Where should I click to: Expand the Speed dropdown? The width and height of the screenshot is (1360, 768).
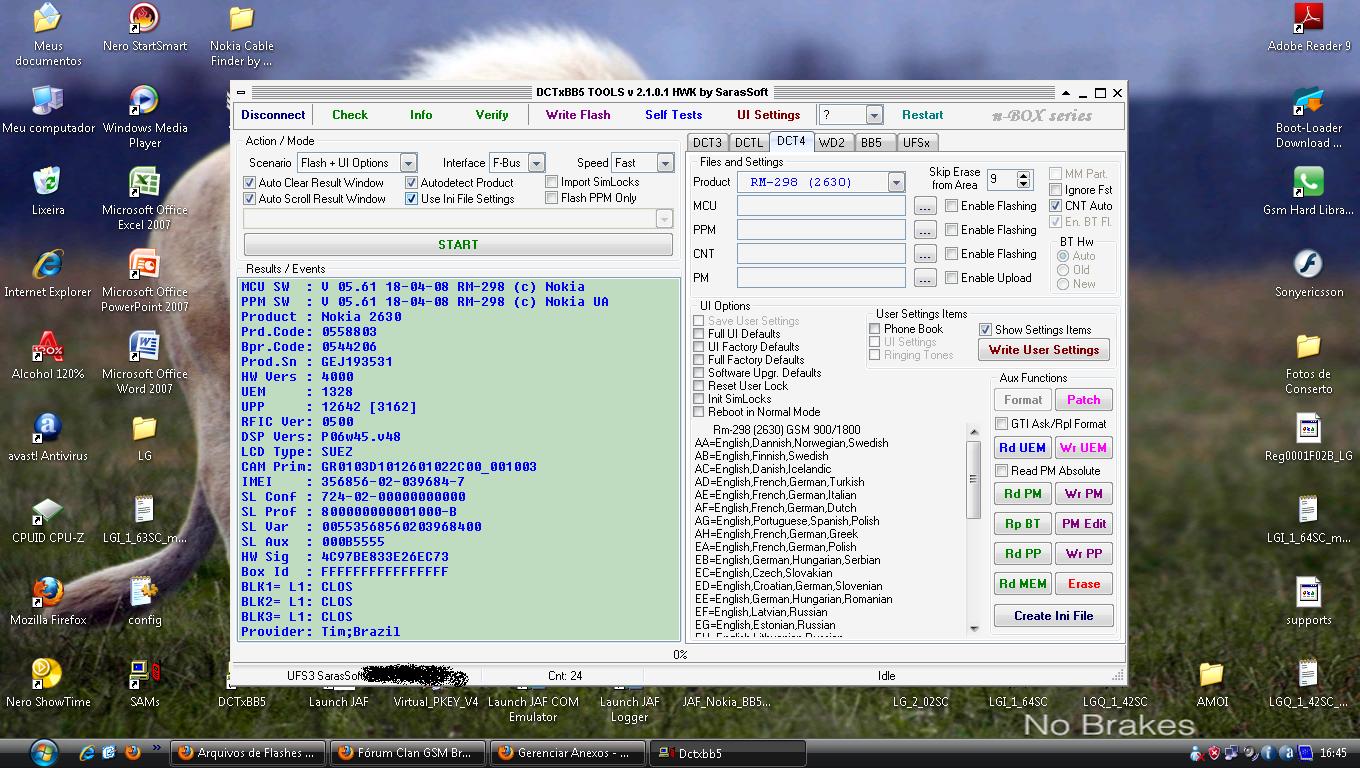[665, 163]
